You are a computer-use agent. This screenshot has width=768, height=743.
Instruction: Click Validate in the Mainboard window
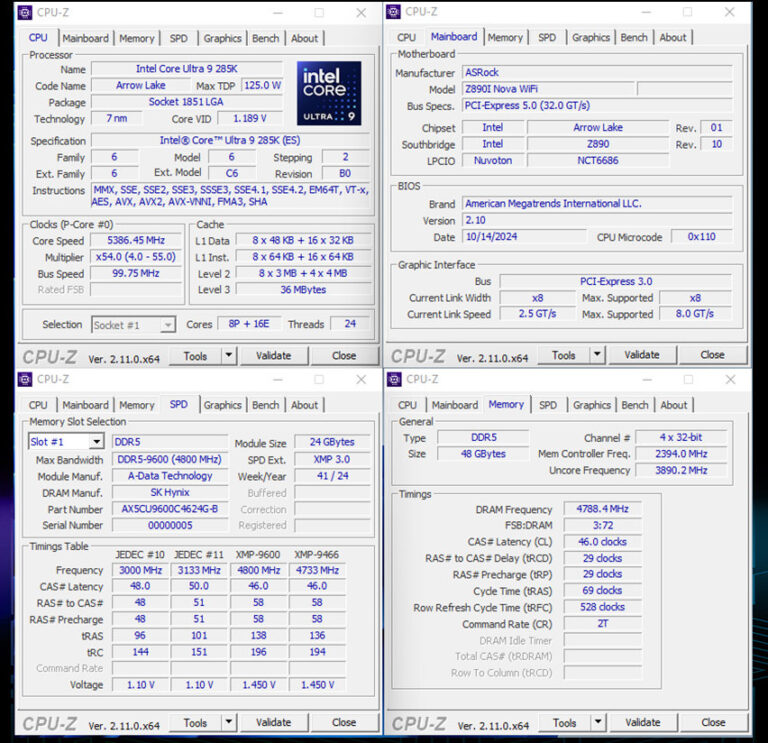point(642,355)
